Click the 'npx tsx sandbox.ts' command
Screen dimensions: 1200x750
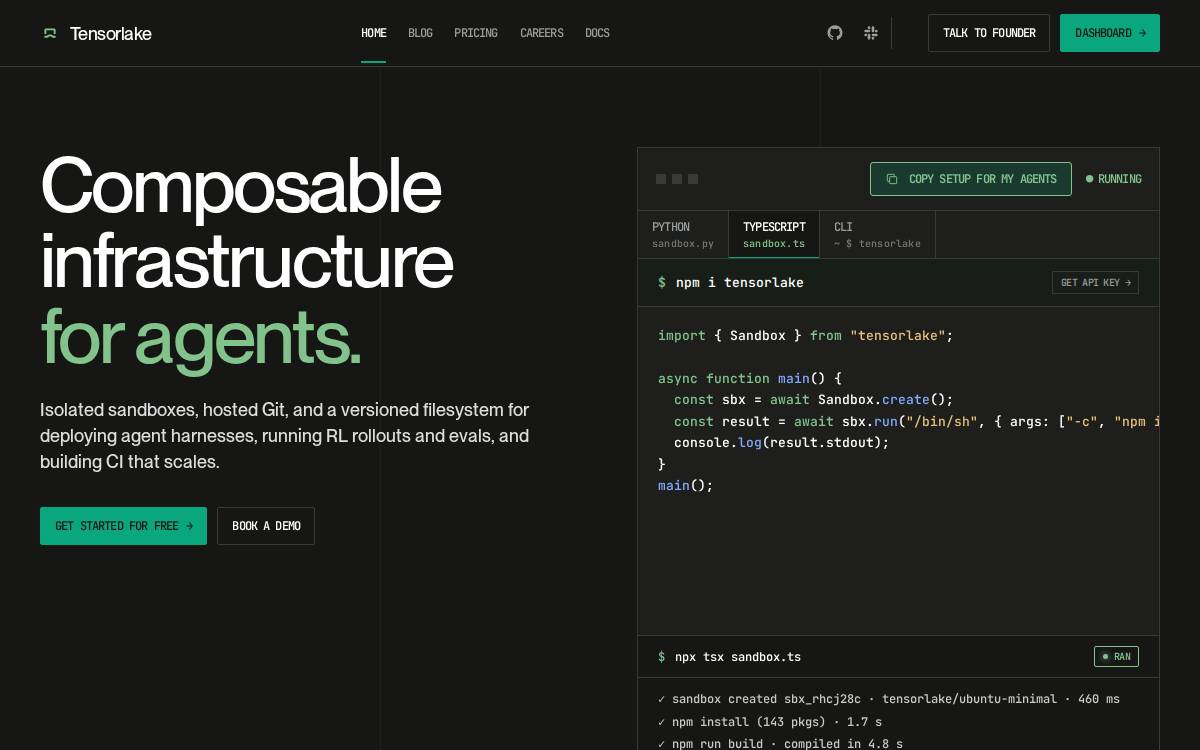pos(738,657)
